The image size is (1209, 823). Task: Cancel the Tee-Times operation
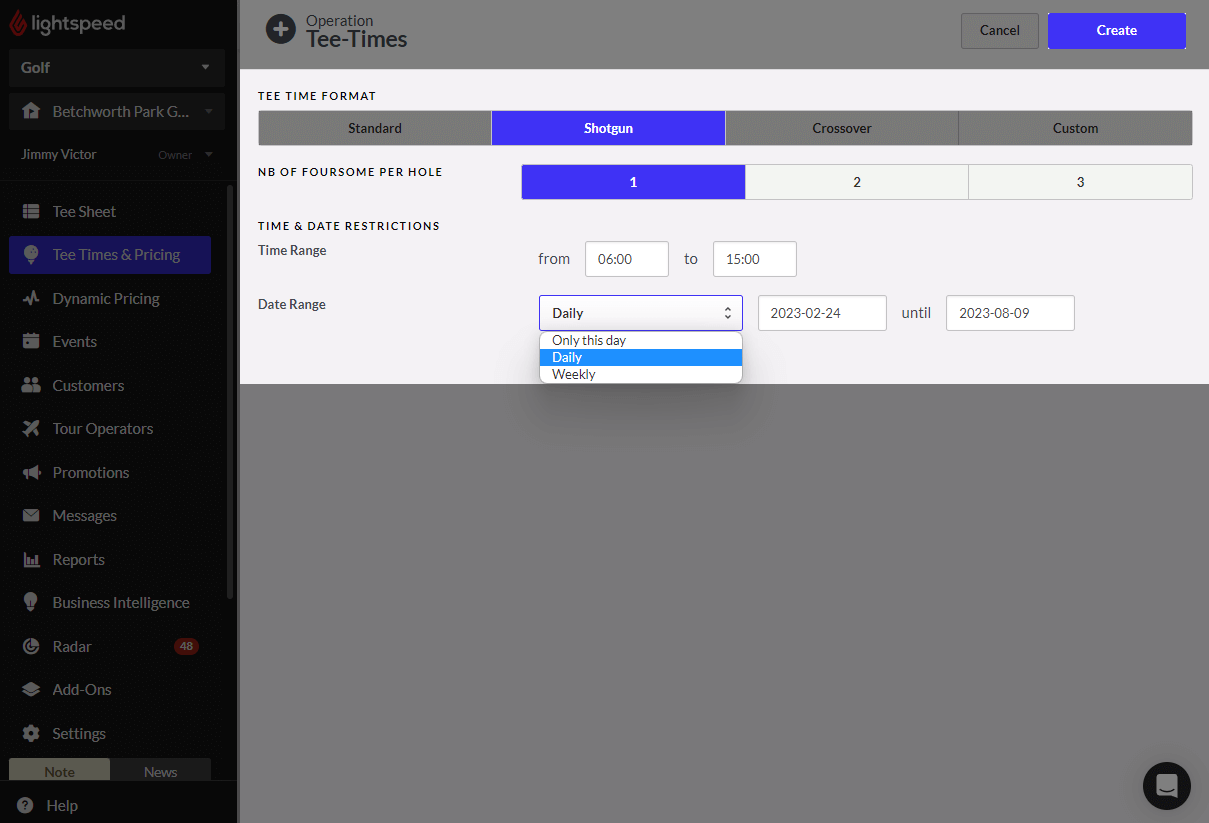(x=999, y=31)
